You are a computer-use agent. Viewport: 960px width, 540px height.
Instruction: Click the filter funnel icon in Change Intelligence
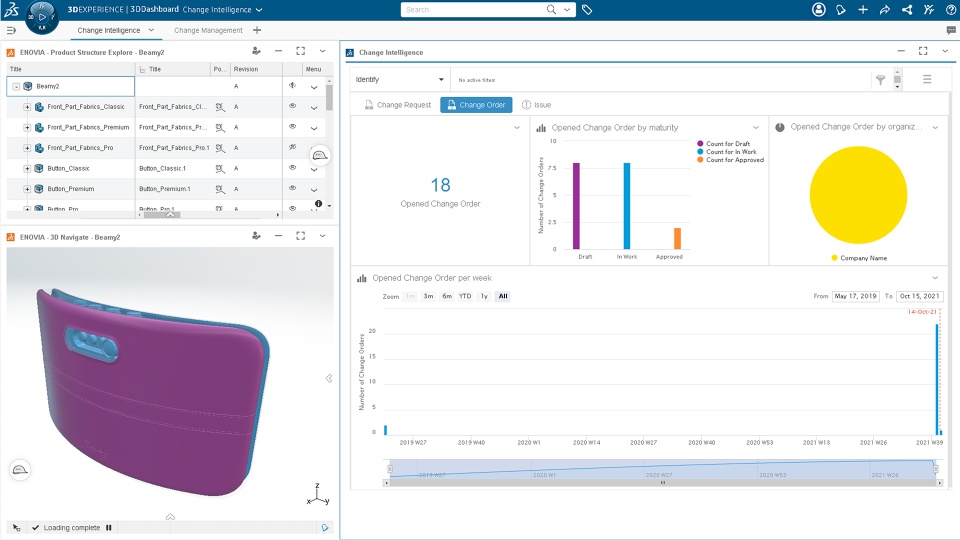click(880, 80)
